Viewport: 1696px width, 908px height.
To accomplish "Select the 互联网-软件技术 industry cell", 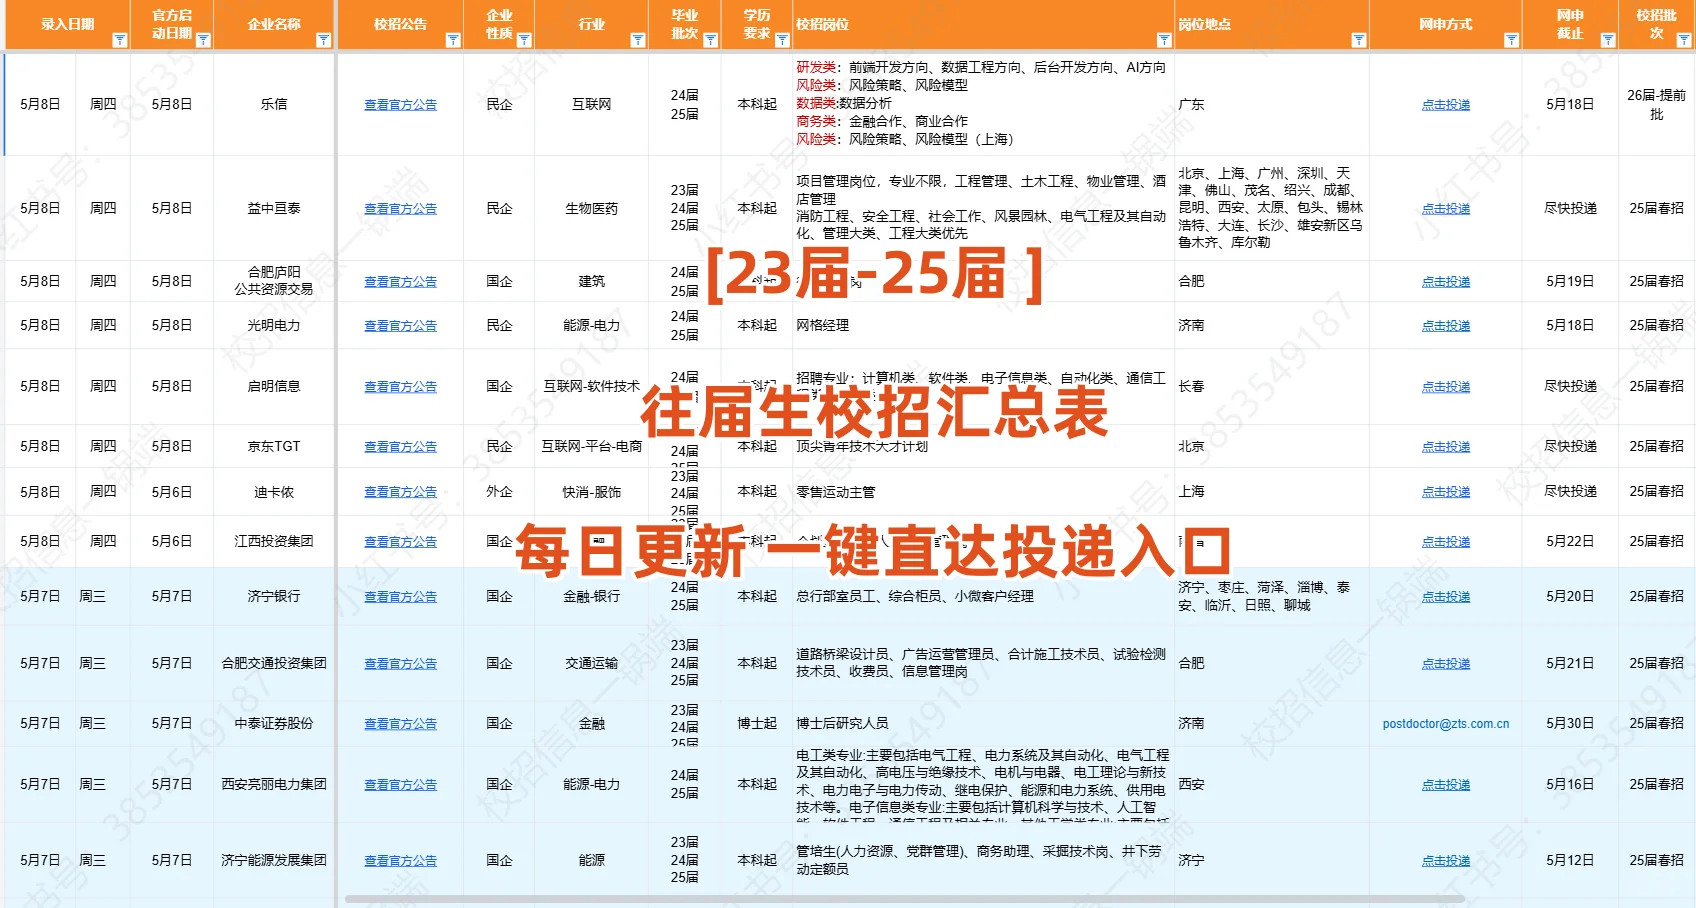I will [591, 386].
